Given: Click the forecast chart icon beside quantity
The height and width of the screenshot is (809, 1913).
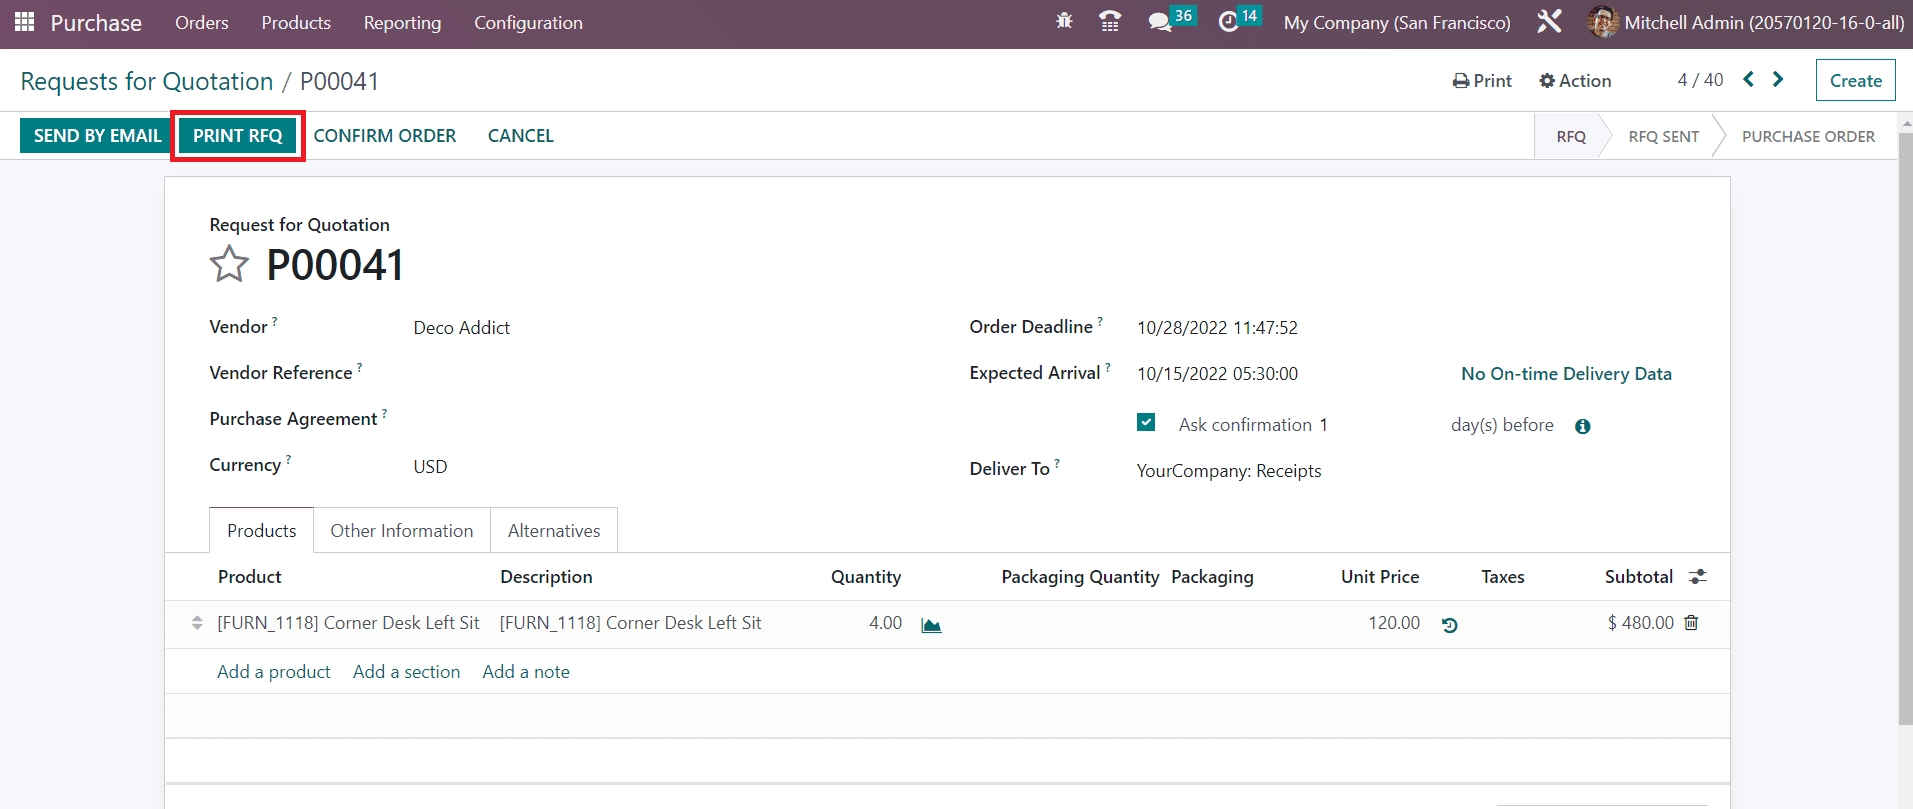Looking at the screenshot, I should 931,625.
